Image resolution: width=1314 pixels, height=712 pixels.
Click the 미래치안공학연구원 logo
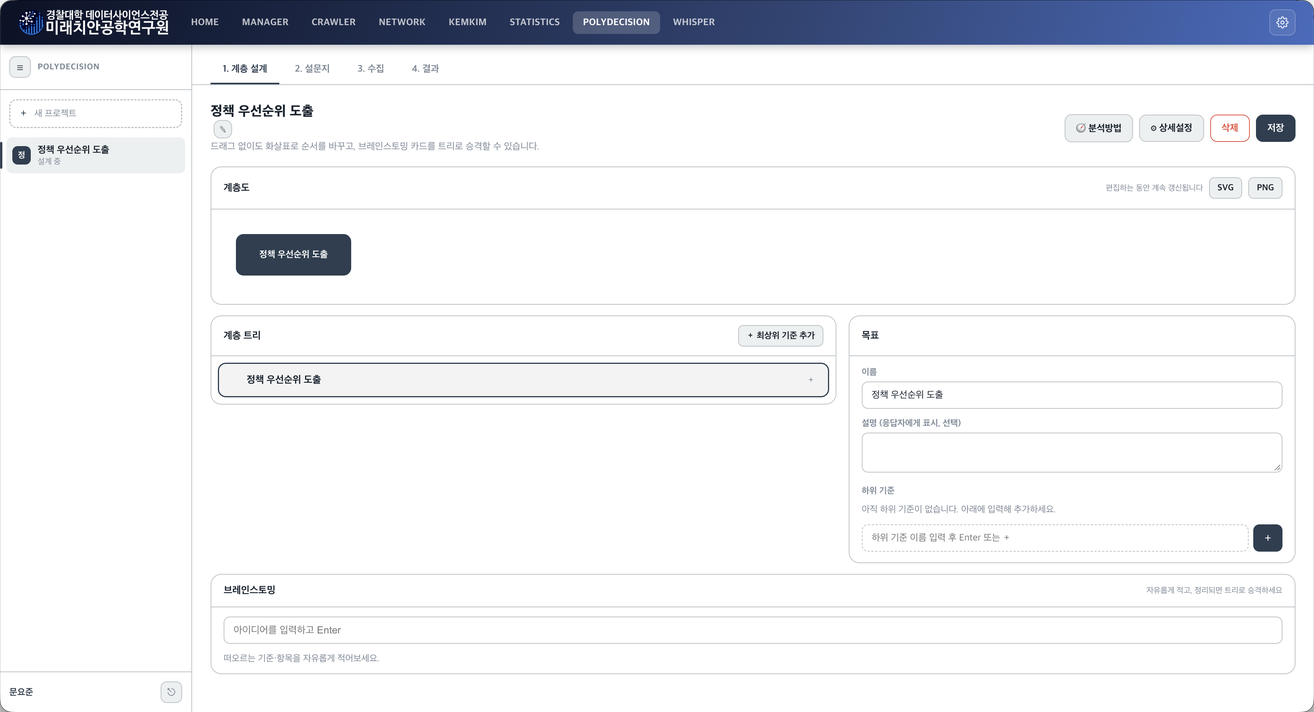94,22
